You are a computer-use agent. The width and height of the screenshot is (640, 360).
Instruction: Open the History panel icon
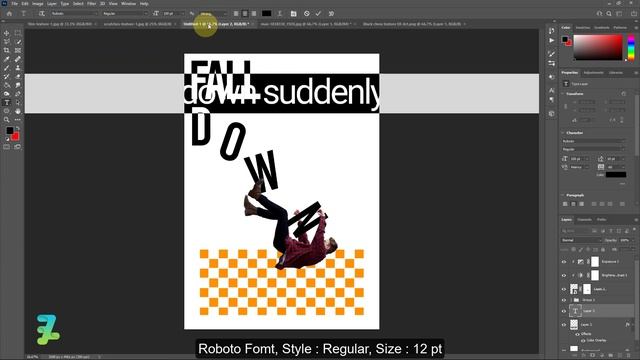point(552,31)
